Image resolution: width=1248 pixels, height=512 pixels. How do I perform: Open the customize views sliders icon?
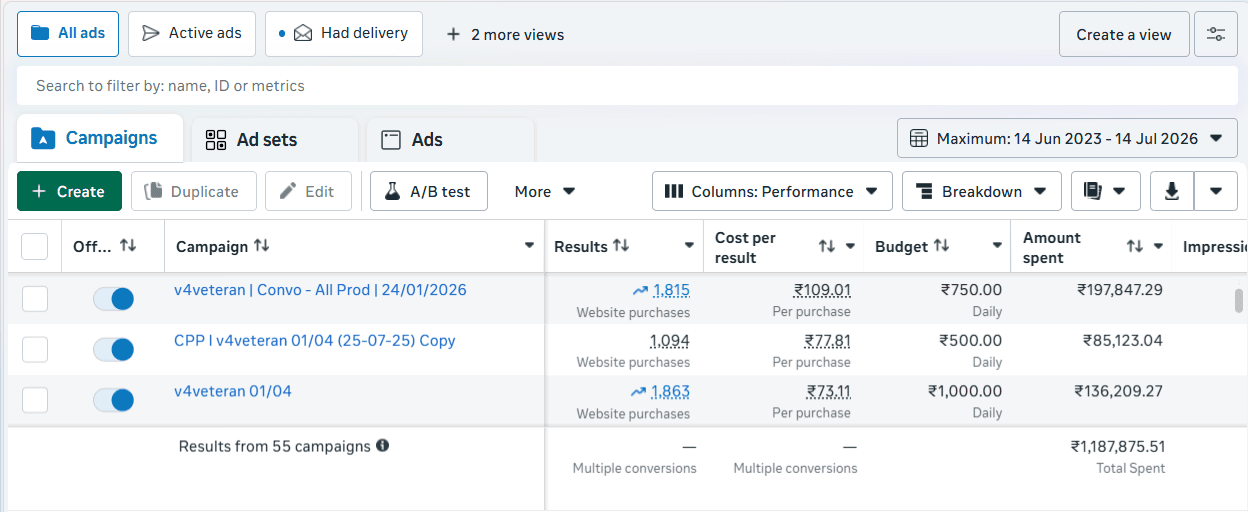pos(1216,34)
